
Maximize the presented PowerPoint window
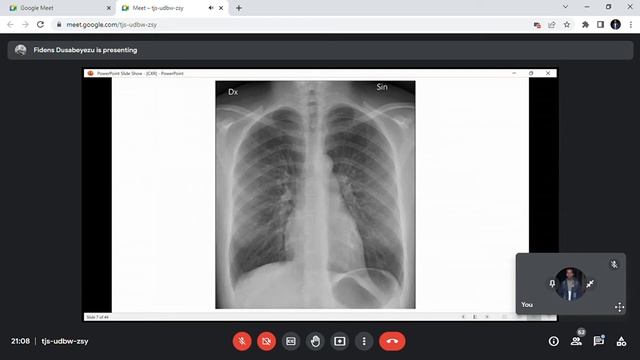(531, 73)
